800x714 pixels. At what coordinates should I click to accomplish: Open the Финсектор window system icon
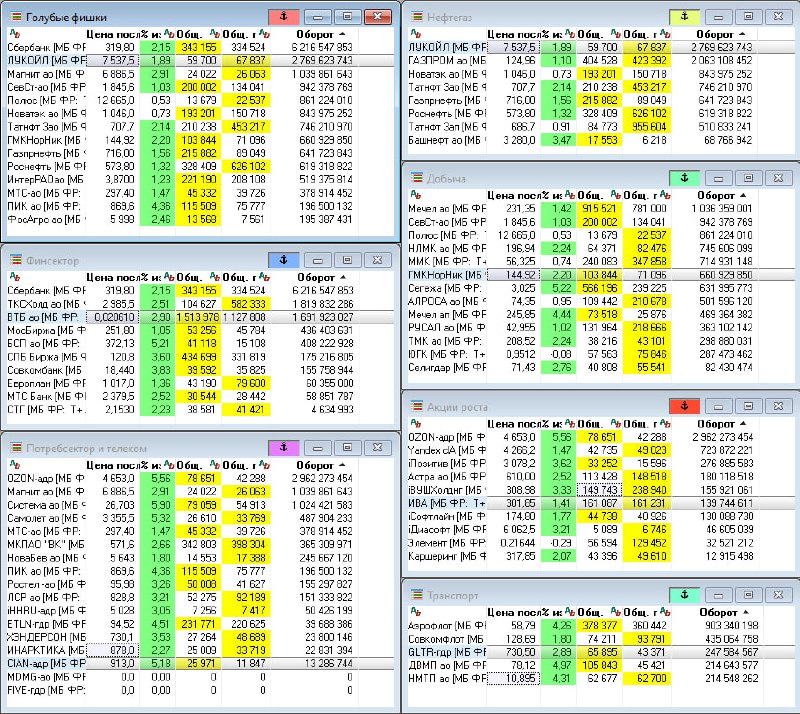[x=16, y=260]
